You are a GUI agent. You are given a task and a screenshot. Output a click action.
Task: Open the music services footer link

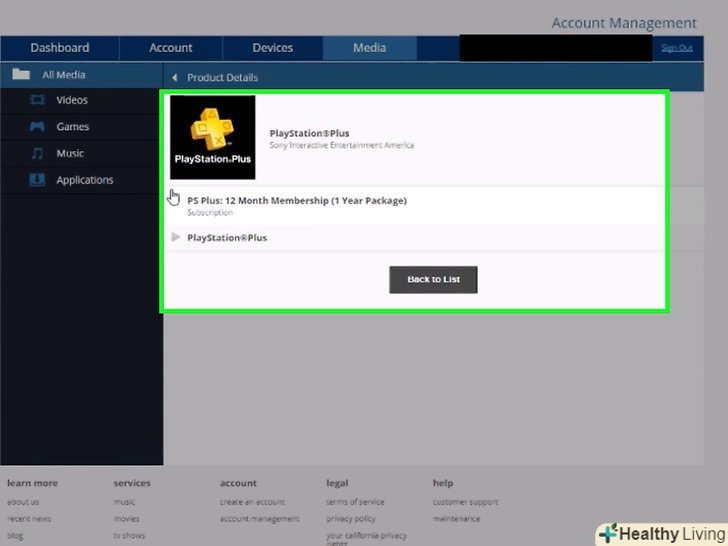coord(124,502)
